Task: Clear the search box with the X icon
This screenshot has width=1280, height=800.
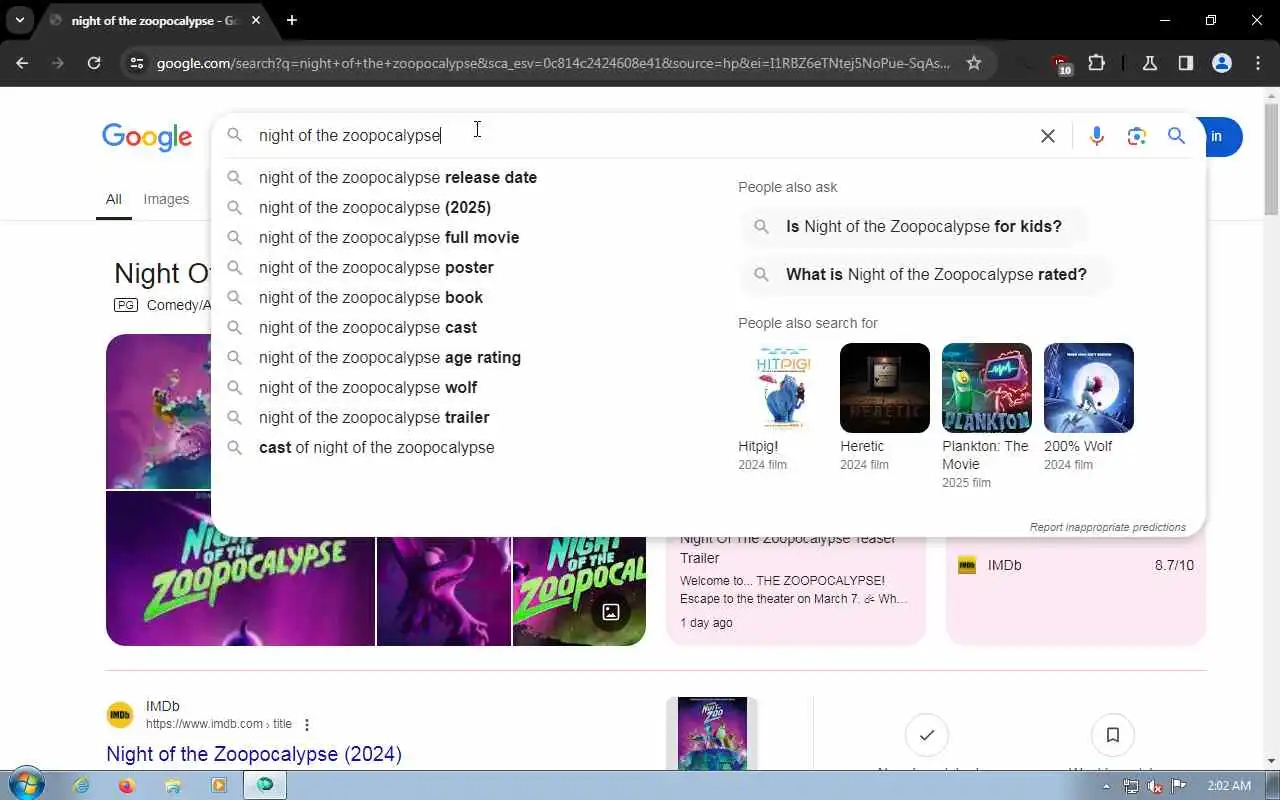Action: [1047, 136]
